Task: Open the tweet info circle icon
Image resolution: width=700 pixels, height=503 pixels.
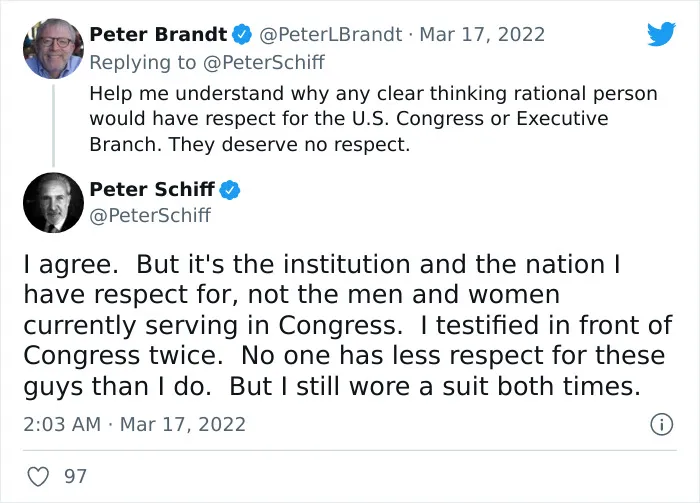Action: click(661, 424)
